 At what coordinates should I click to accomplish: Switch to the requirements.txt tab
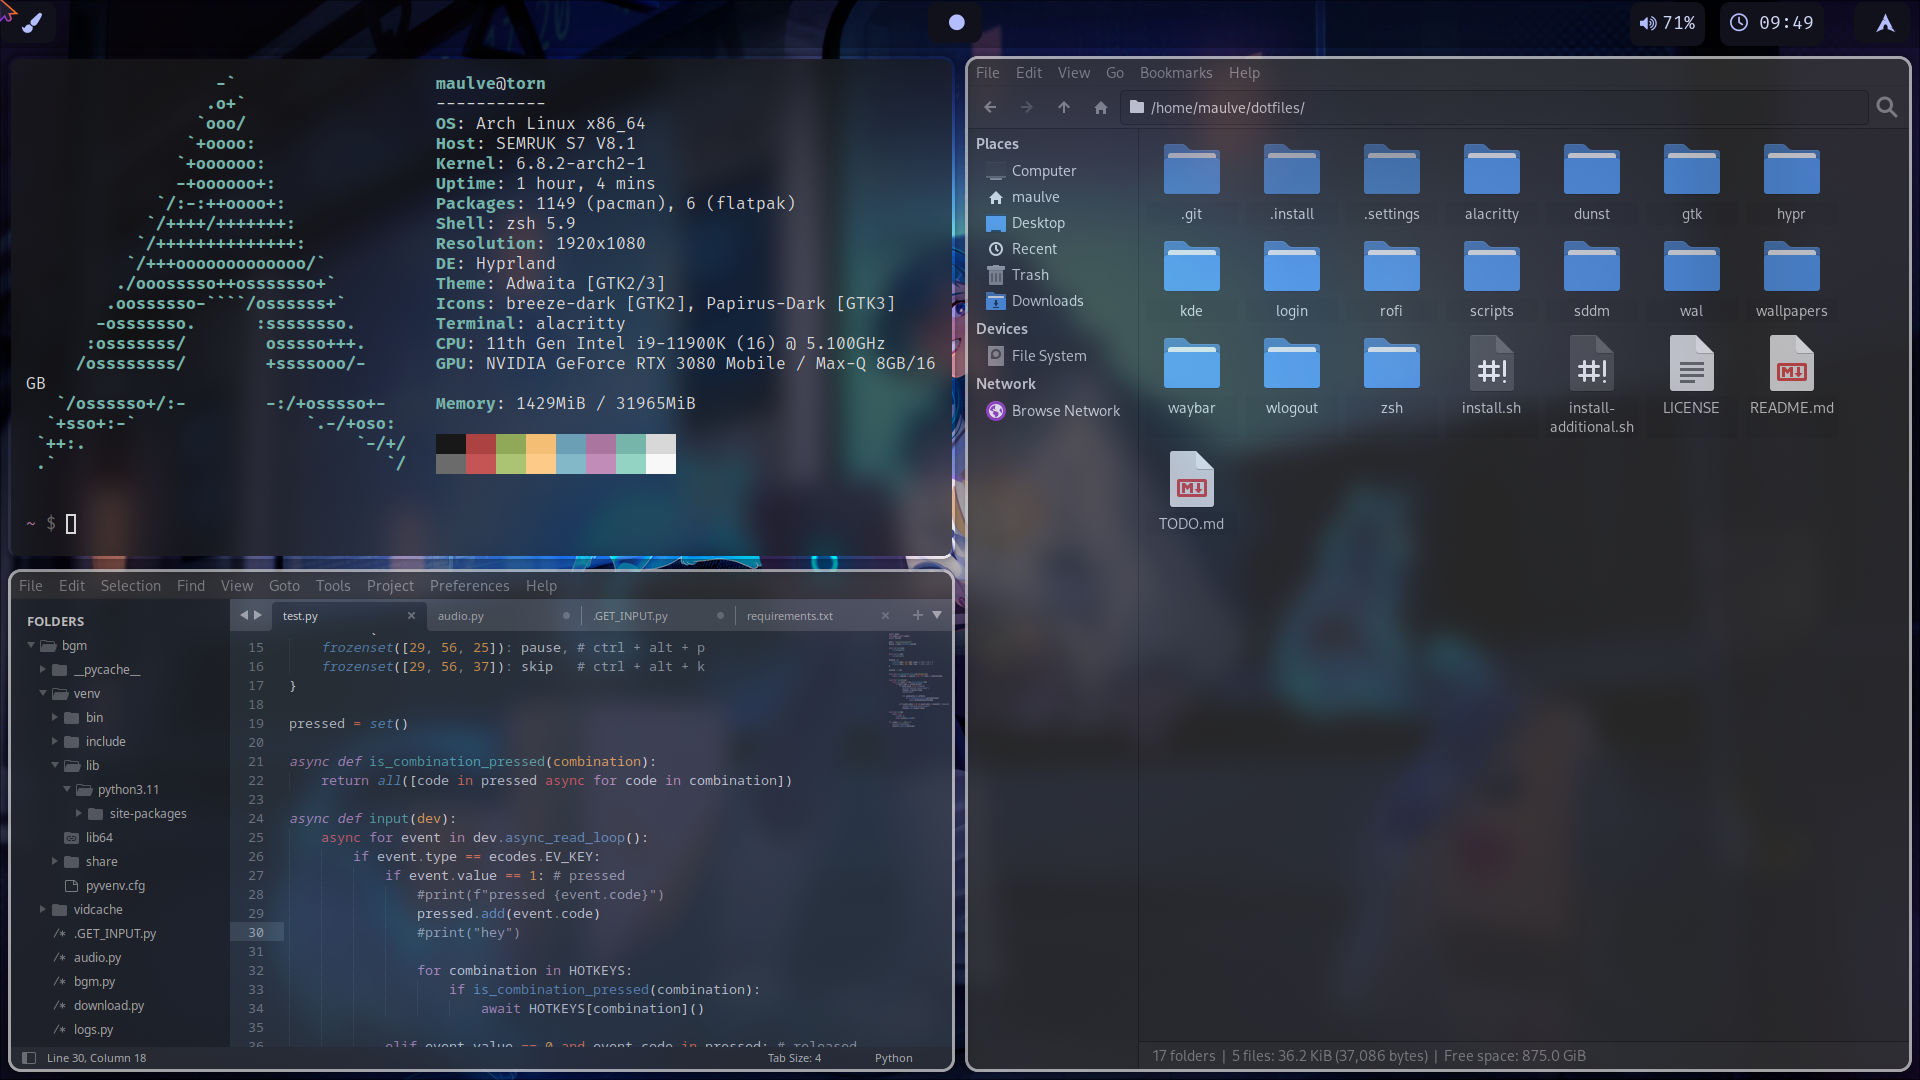click(789, 615)
